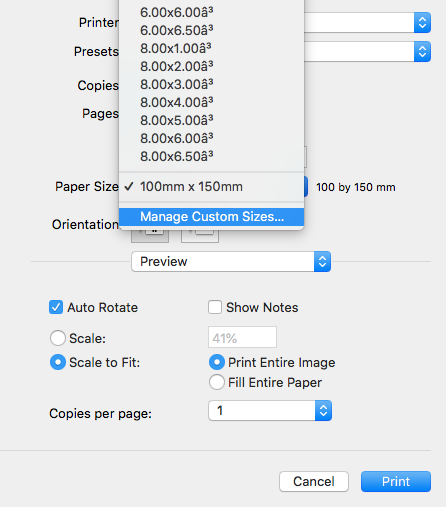Choose Manage Custom Sizes… menu entry
Image resolution: width=446 pixels, height=507 pixels.
point(211,217)
